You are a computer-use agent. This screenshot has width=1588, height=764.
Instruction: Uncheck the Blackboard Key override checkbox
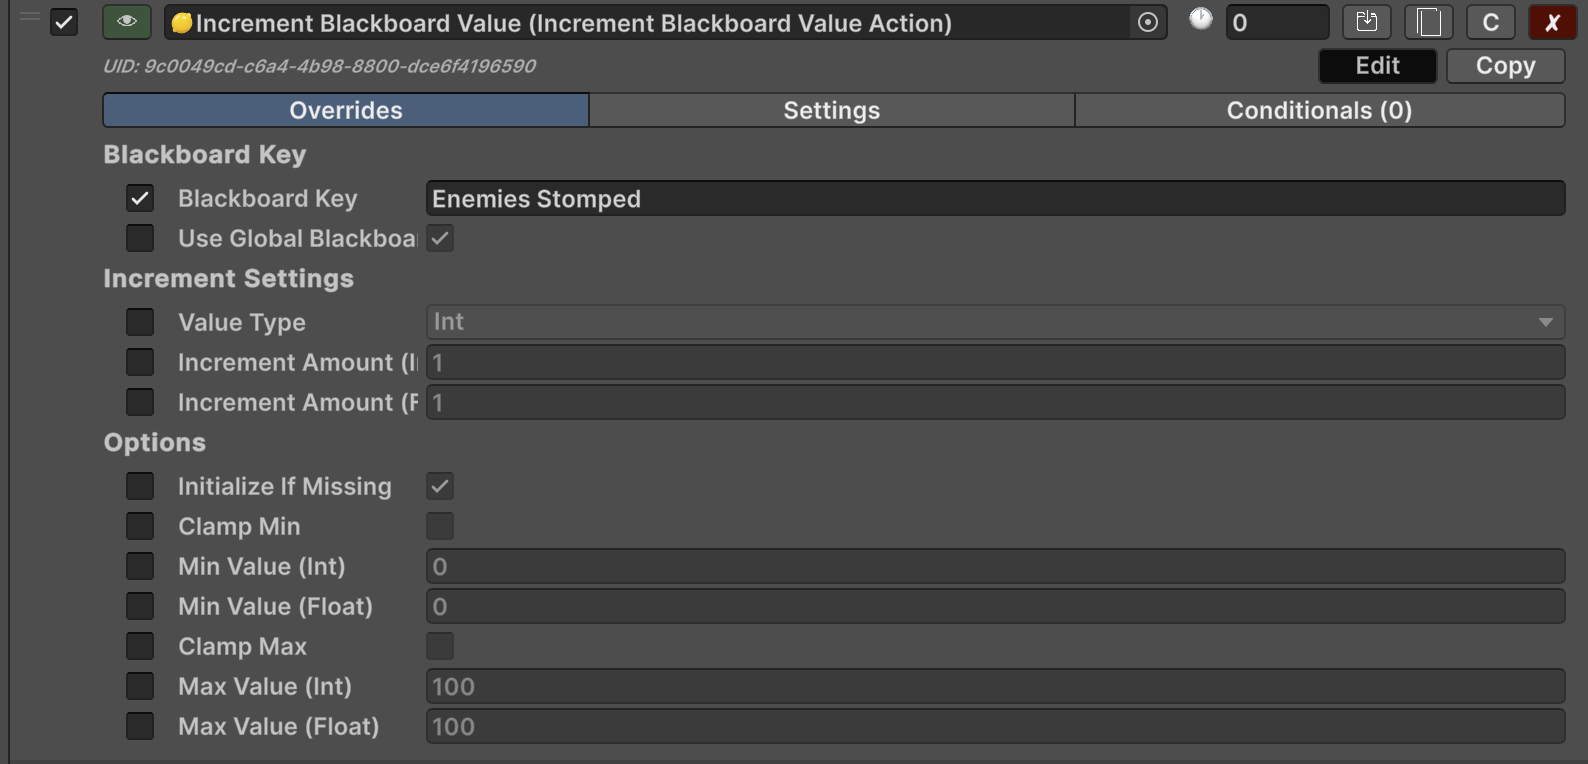pos(140,198)
